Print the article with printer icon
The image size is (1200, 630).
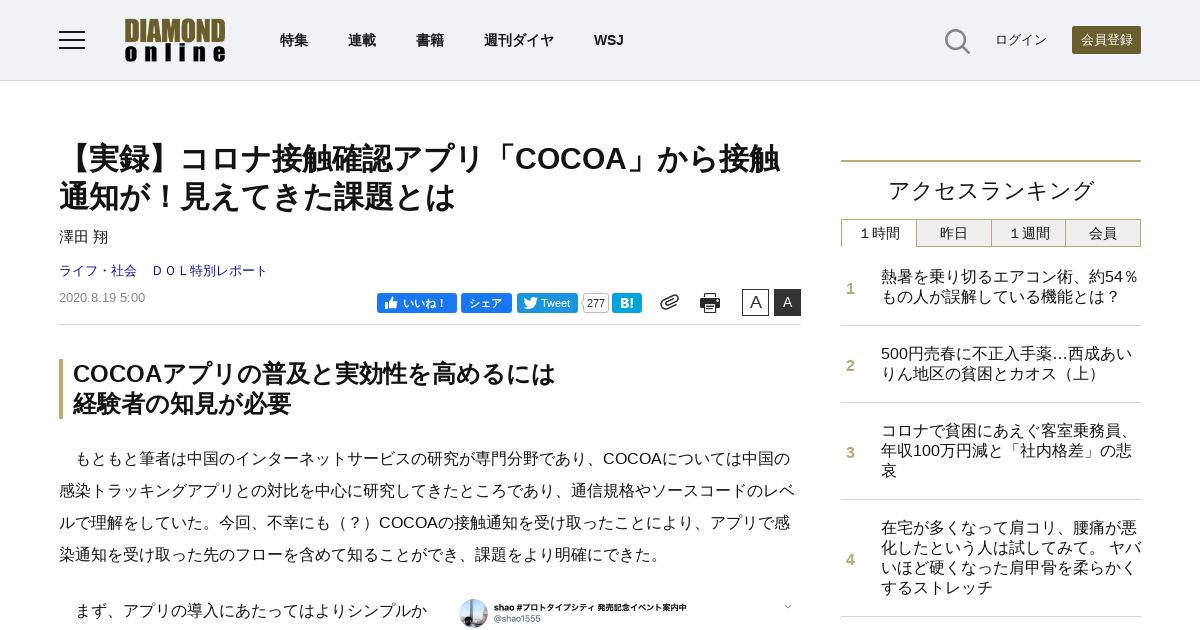point(710,303)
